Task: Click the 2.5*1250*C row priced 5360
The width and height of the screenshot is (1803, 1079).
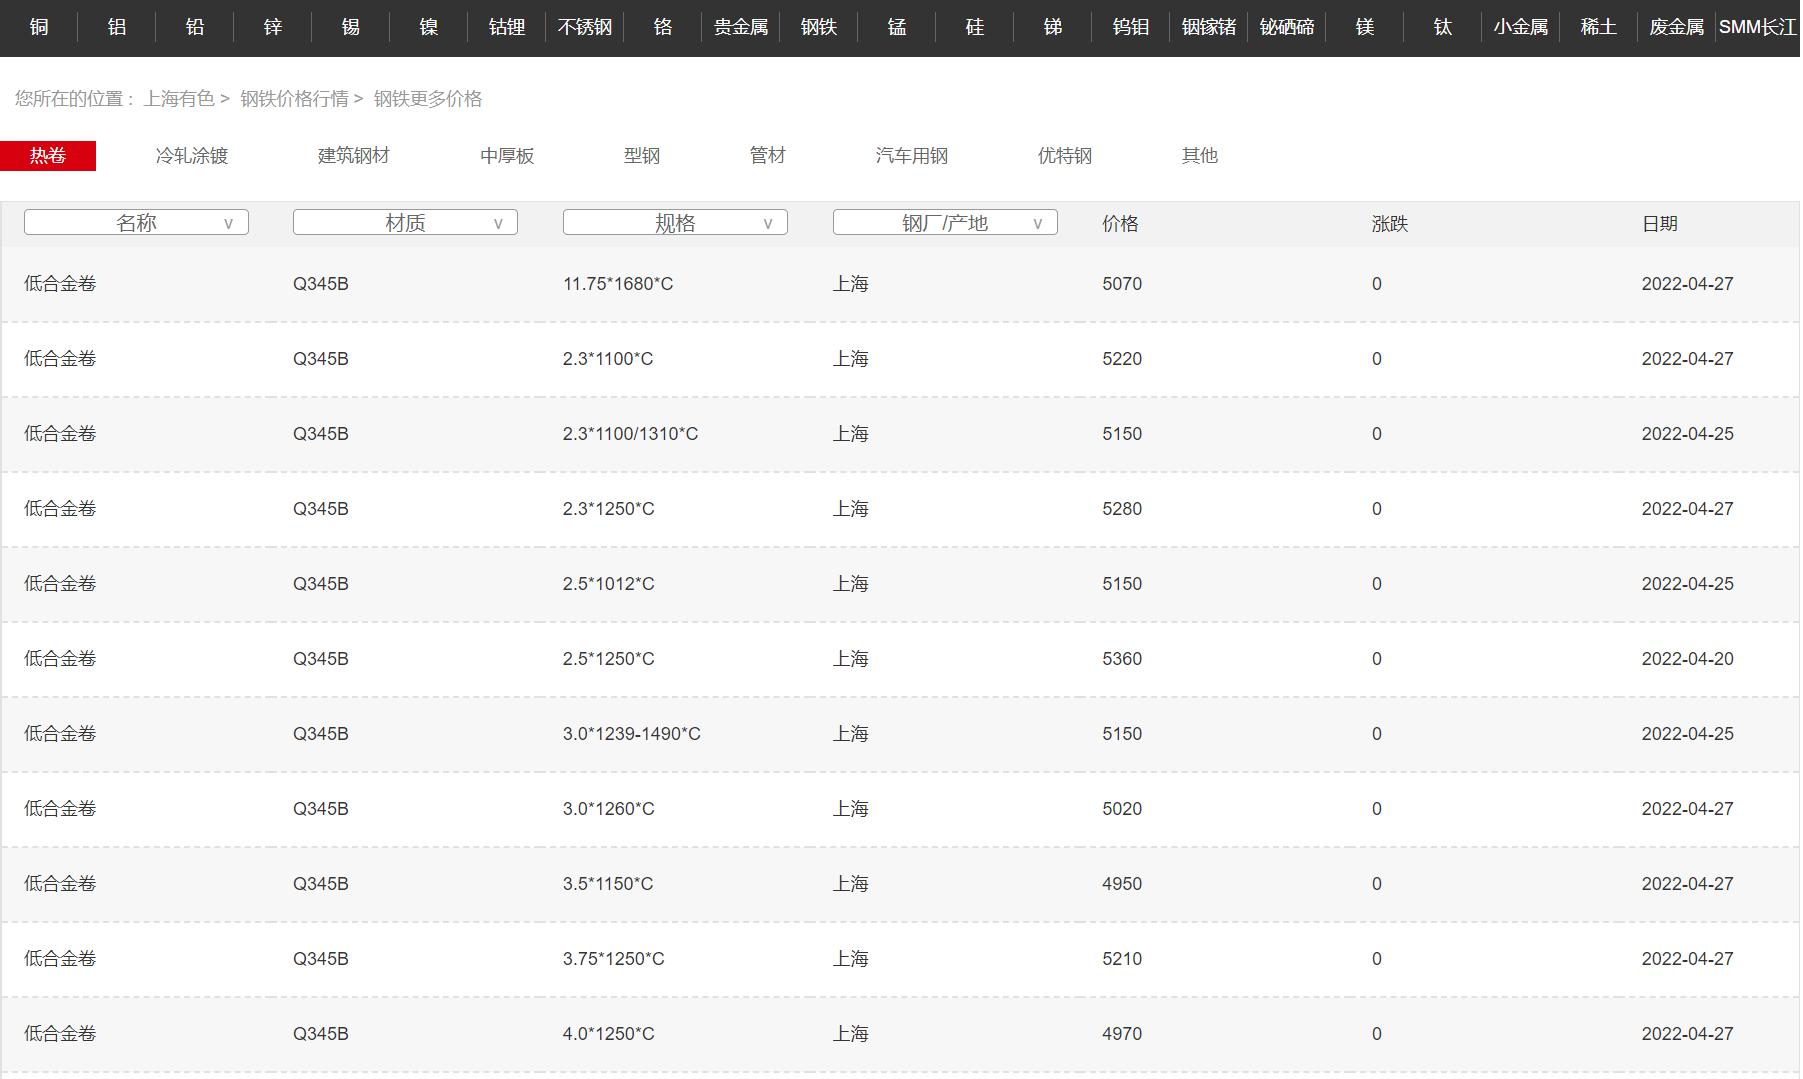Action: coord(608,659)
